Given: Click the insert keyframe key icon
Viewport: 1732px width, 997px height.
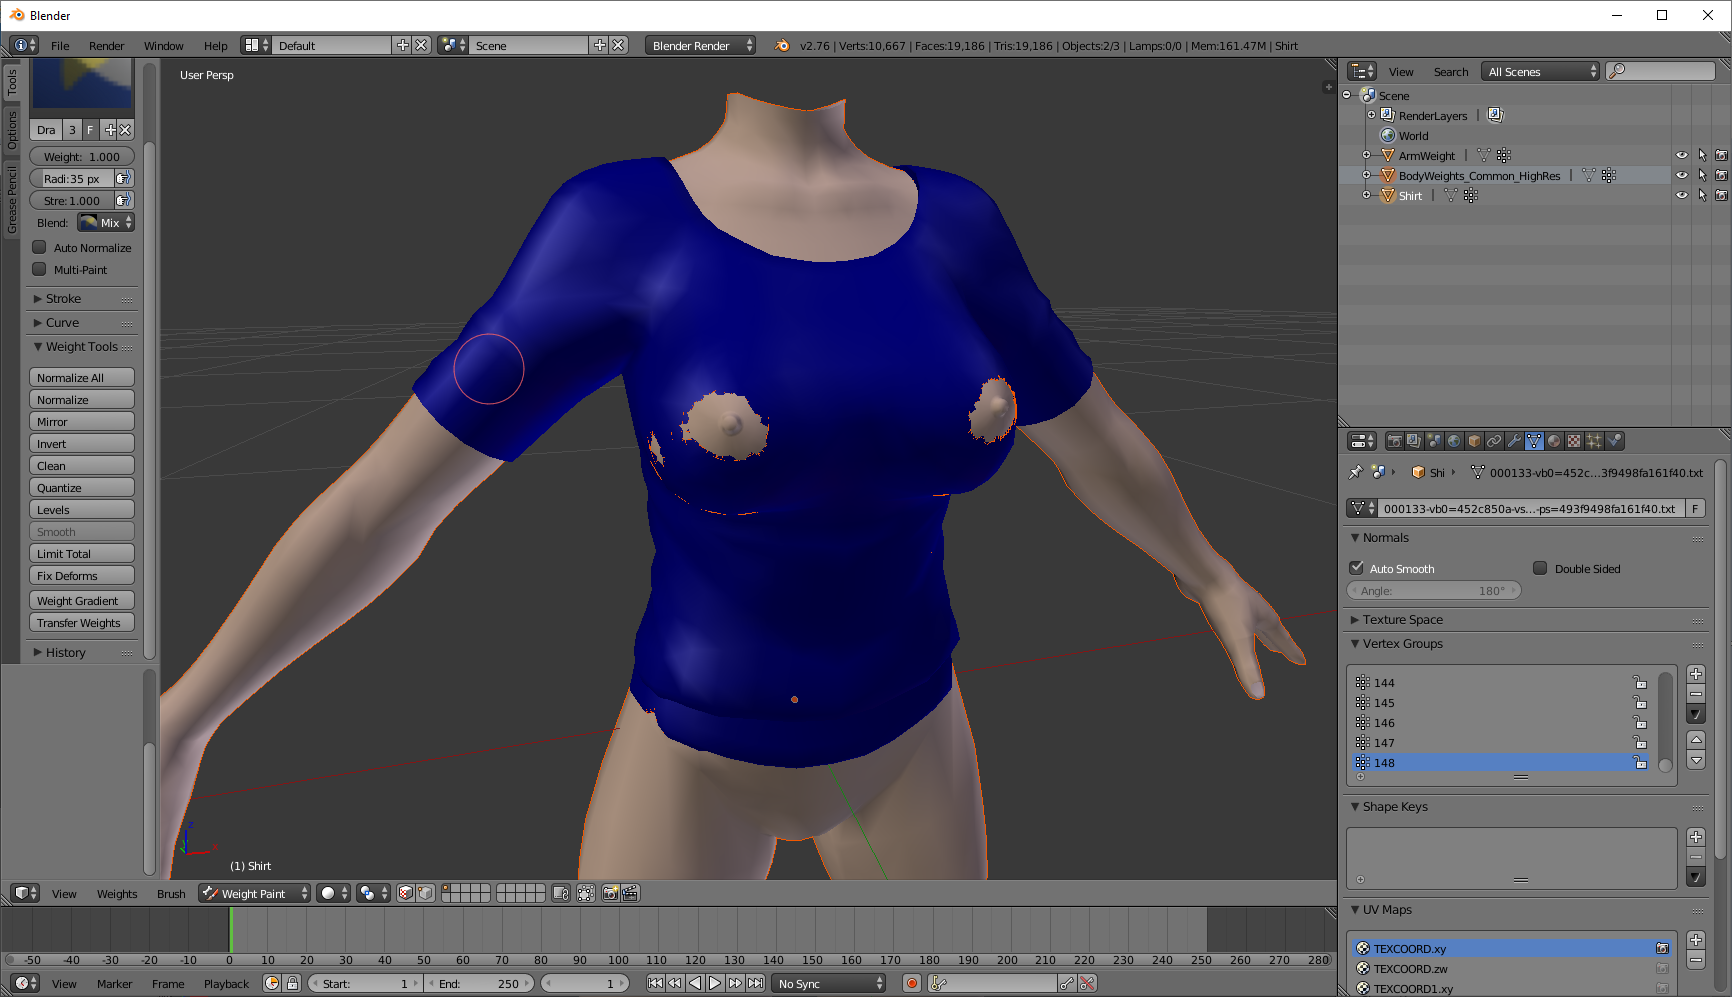Looking at the screenshot, I should coord(1067,983).
